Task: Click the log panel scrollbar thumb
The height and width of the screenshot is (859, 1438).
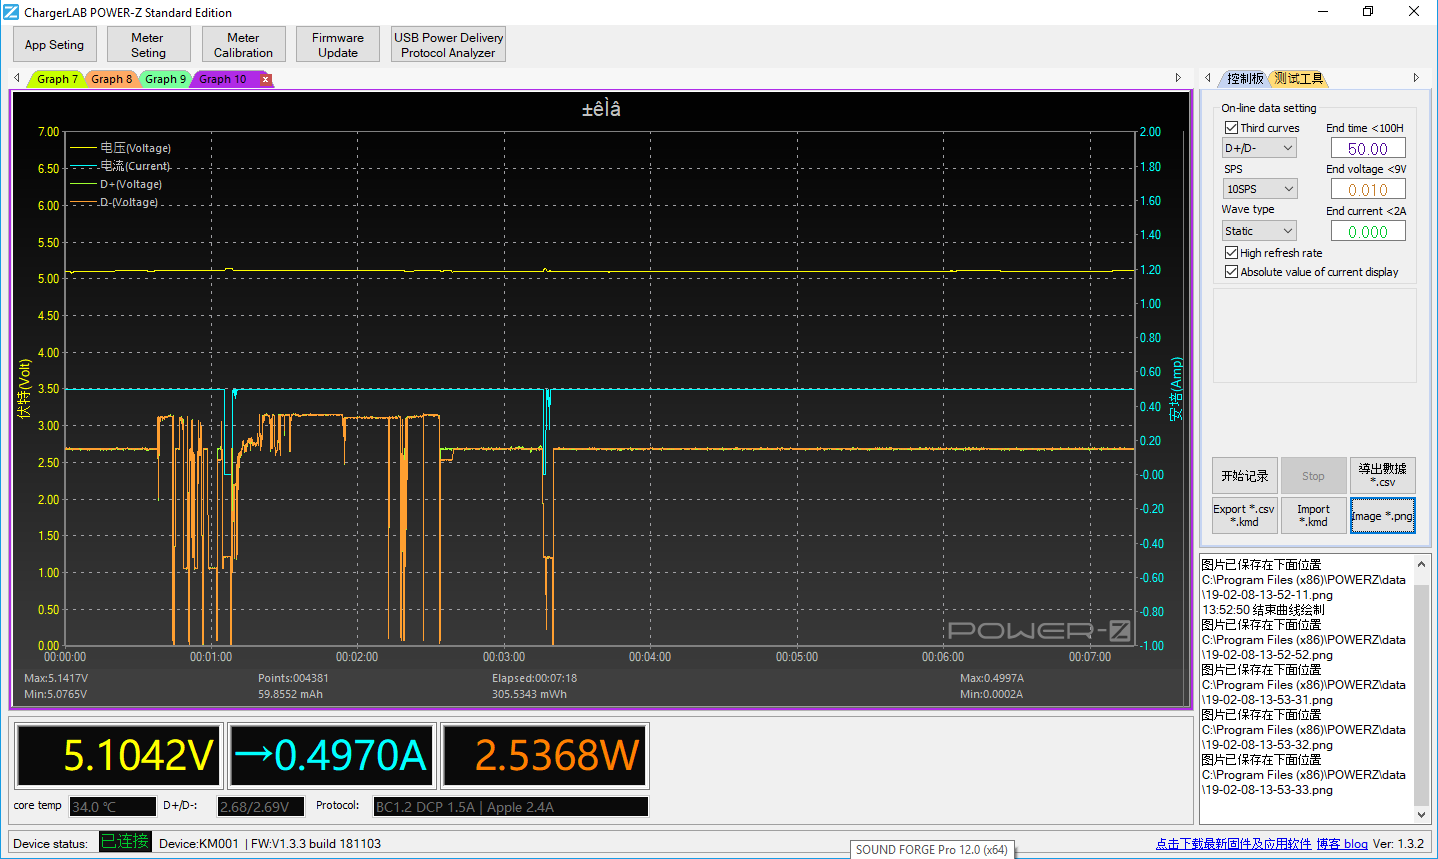Action: click(1421, 695)
